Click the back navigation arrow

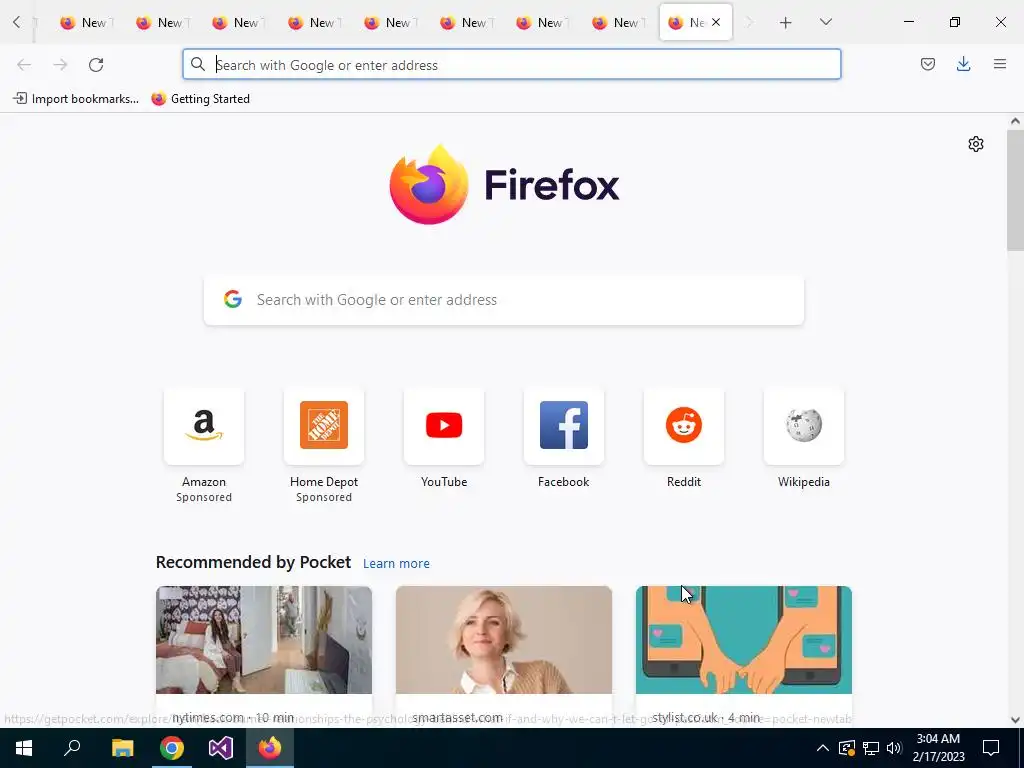(24, 65)
